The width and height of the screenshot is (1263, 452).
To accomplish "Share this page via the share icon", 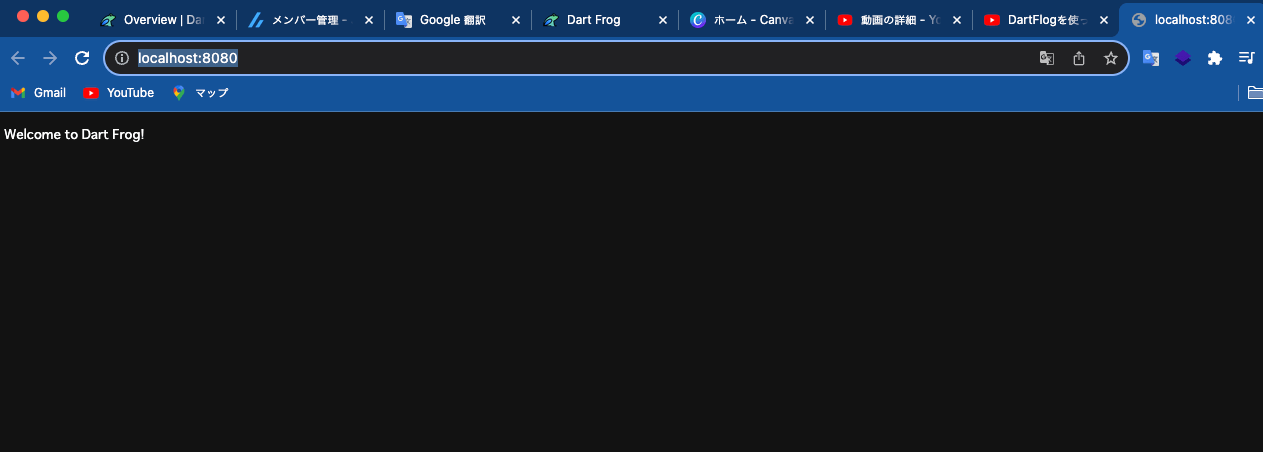I will pos(1079,58).
